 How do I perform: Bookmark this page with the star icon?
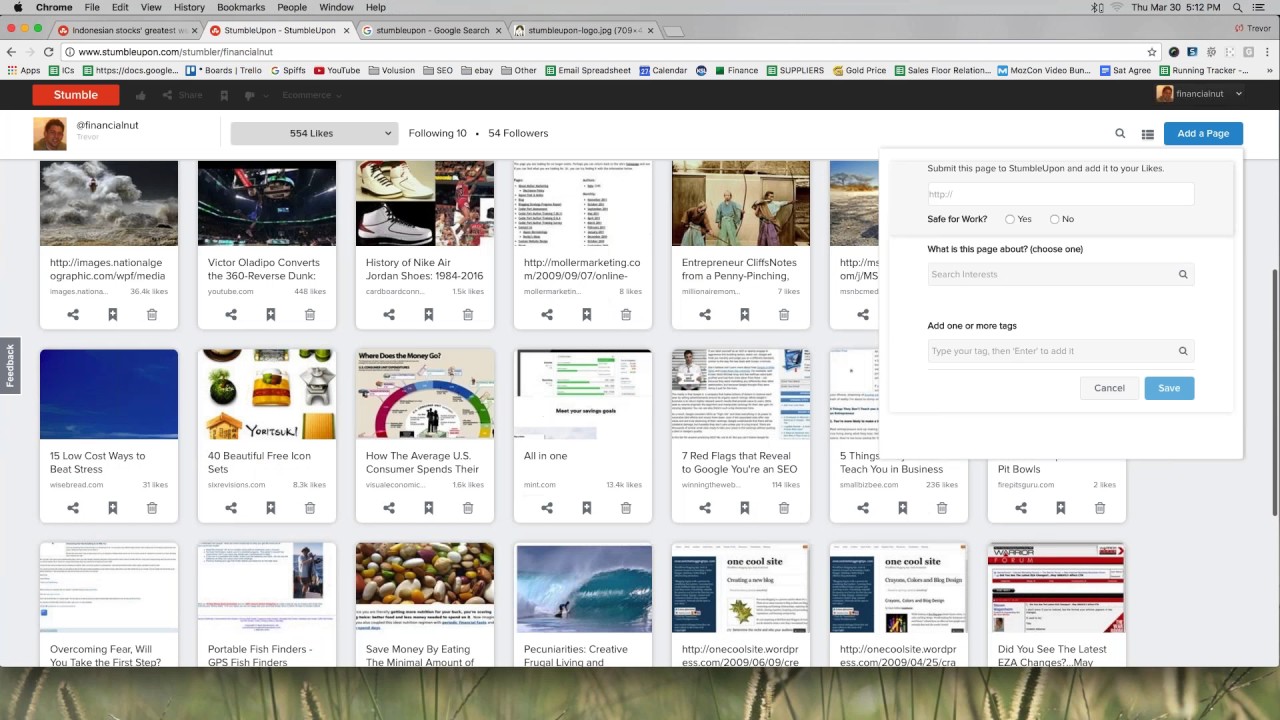(1152, 52)
